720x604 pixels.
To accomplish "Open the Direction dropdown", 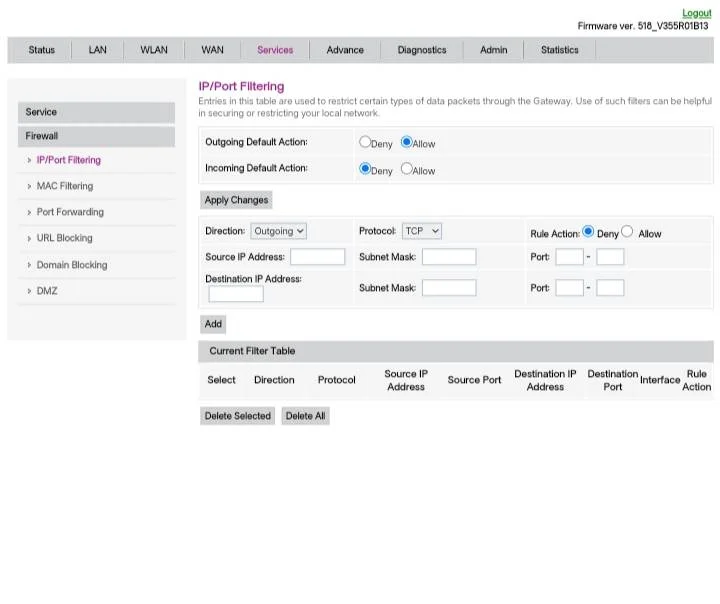I will tap(278, 231).
